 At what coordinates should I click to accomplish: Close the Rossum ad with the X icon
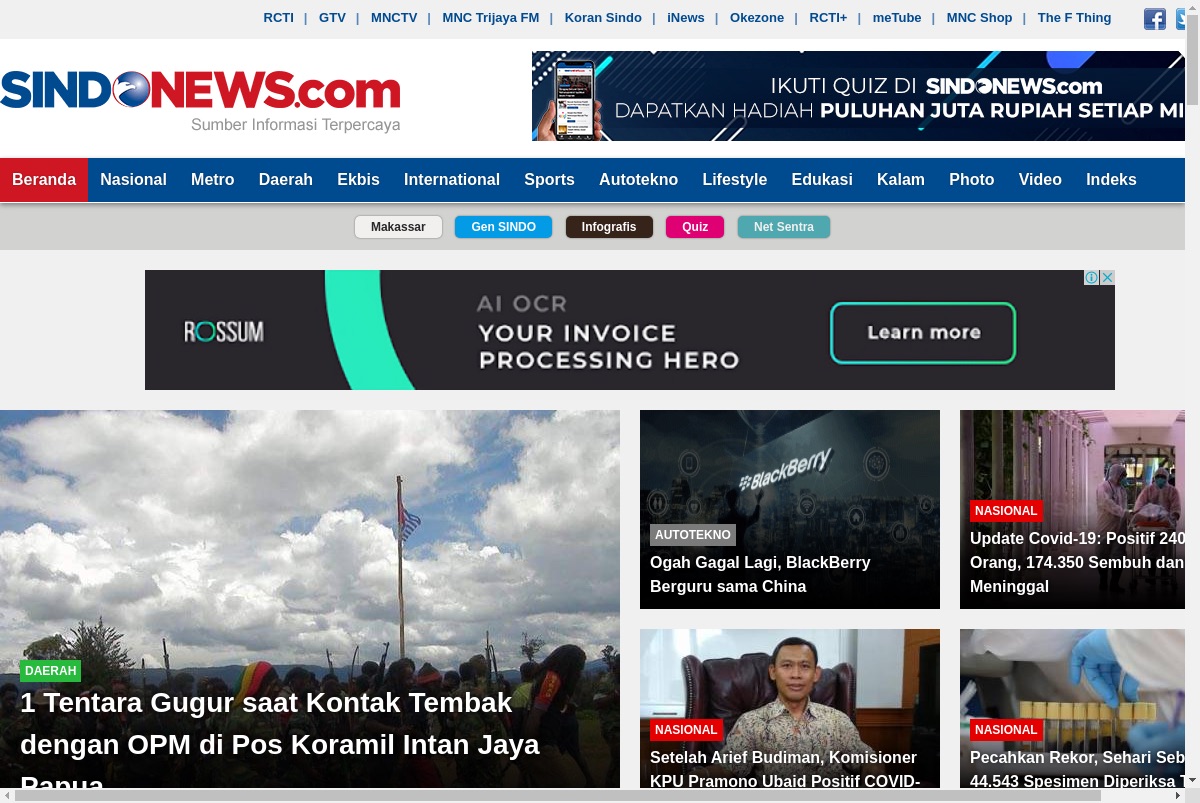(1108, 278)
